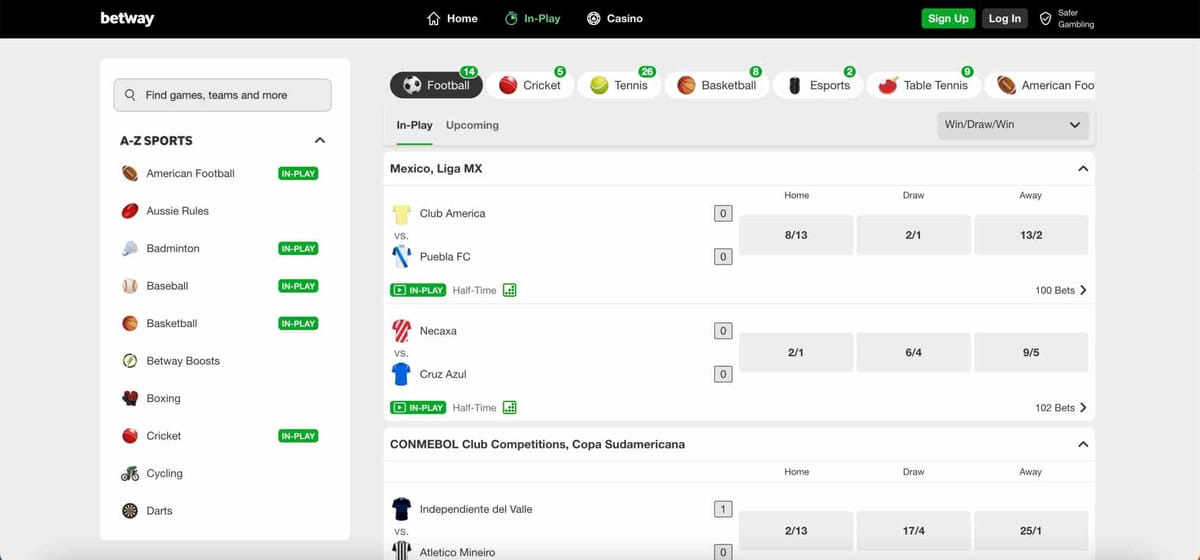Viewport: 1200px width, 560px height.
Task: Click the Log In button
Action: (1004, 18)
